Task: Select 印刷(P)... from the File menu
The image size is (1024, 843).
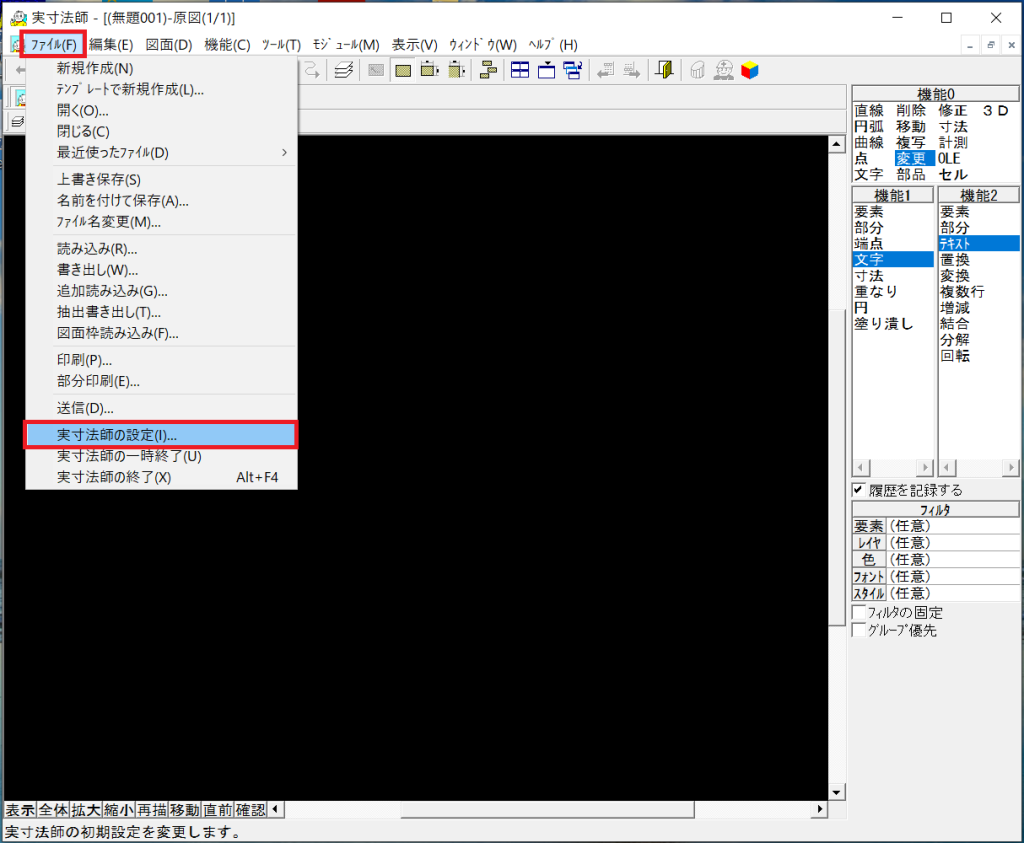Action: click(x=161, y=360)
